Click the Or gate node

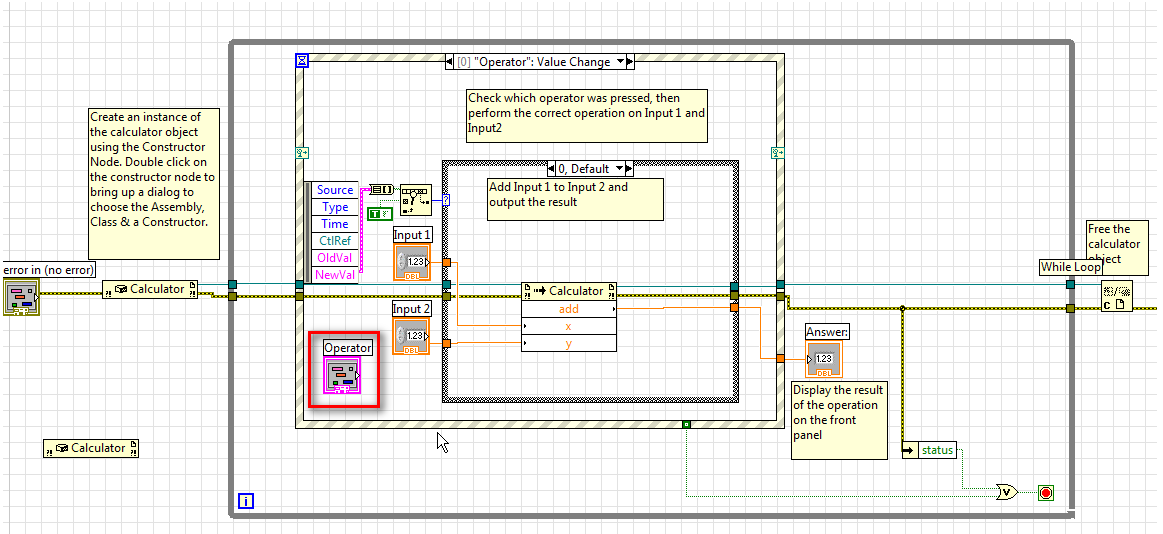tap(1007, 492)
